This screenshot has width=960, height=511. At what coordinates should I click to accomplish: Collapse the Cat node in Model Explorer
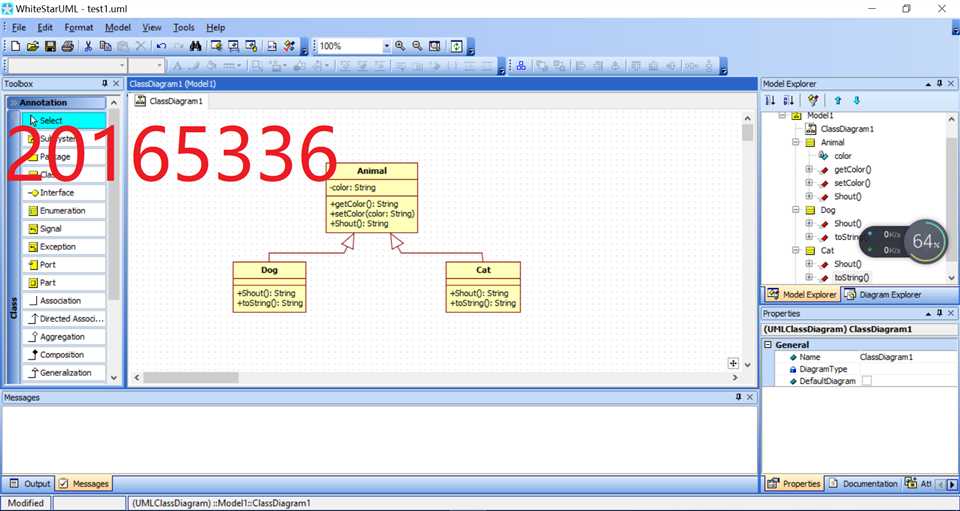795,250
